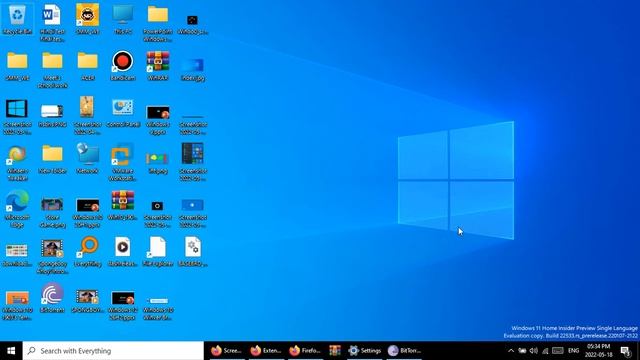Select the Store Game.png image file
Viewport: 640px width, 360px height.
click(x=52, y=212)
